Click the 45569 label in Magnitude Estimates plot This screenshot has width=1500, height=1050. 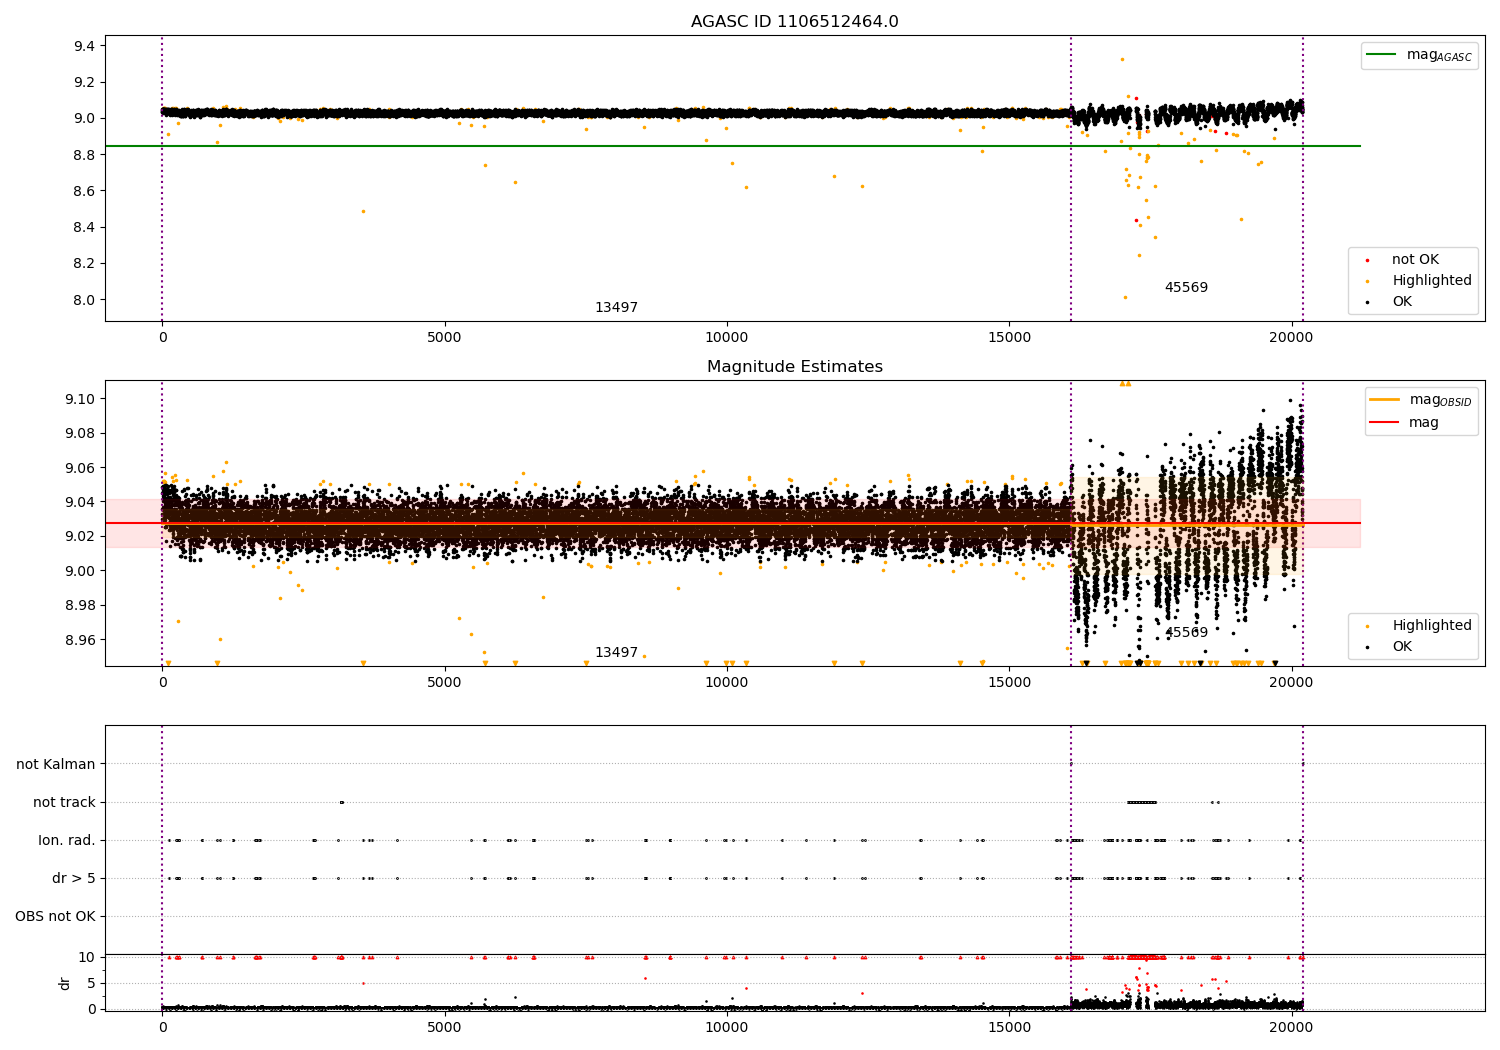[x=1186, y=633]
